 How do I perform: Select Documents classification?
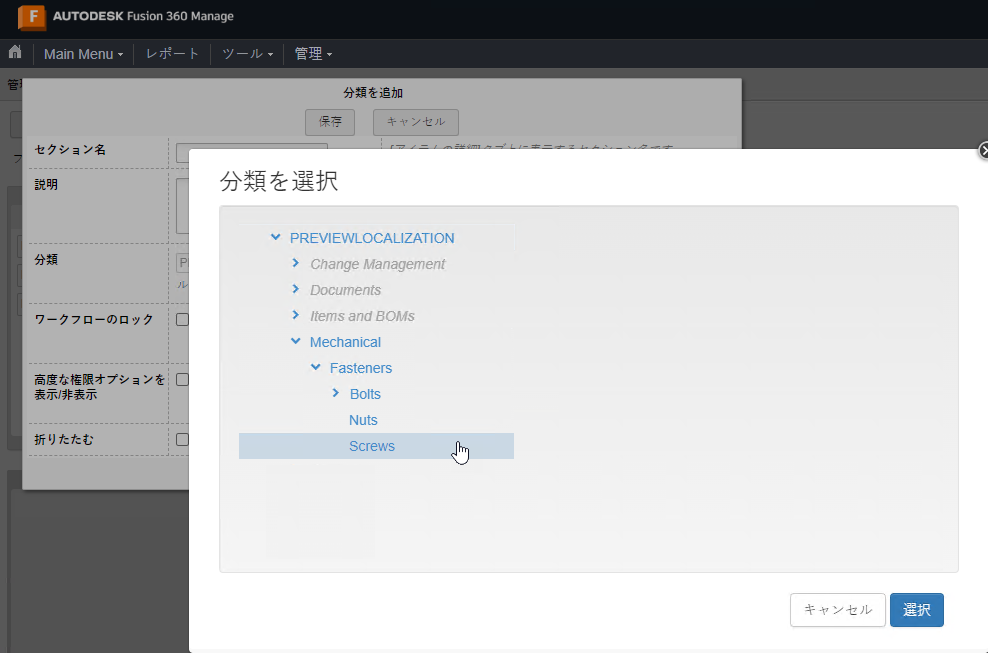coord(345,290)
